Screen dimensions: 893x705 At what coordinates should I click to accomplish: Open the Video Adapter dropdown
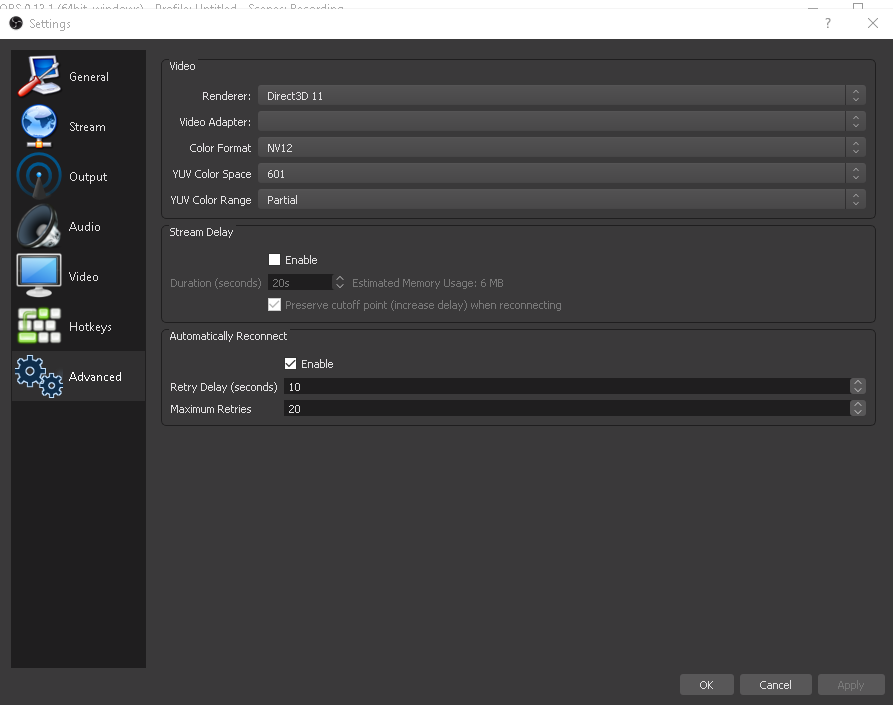[x=562, y=121]
